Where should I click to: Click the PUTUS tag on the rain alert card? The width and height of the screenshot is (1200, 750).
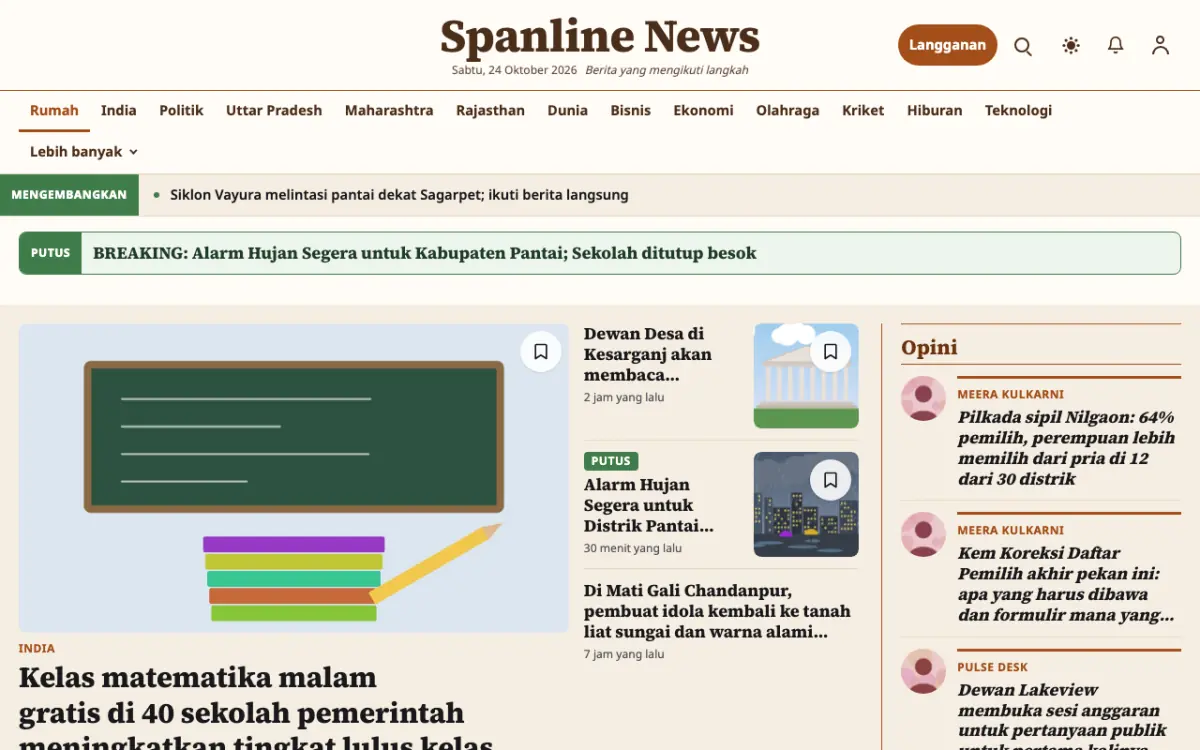611,461
